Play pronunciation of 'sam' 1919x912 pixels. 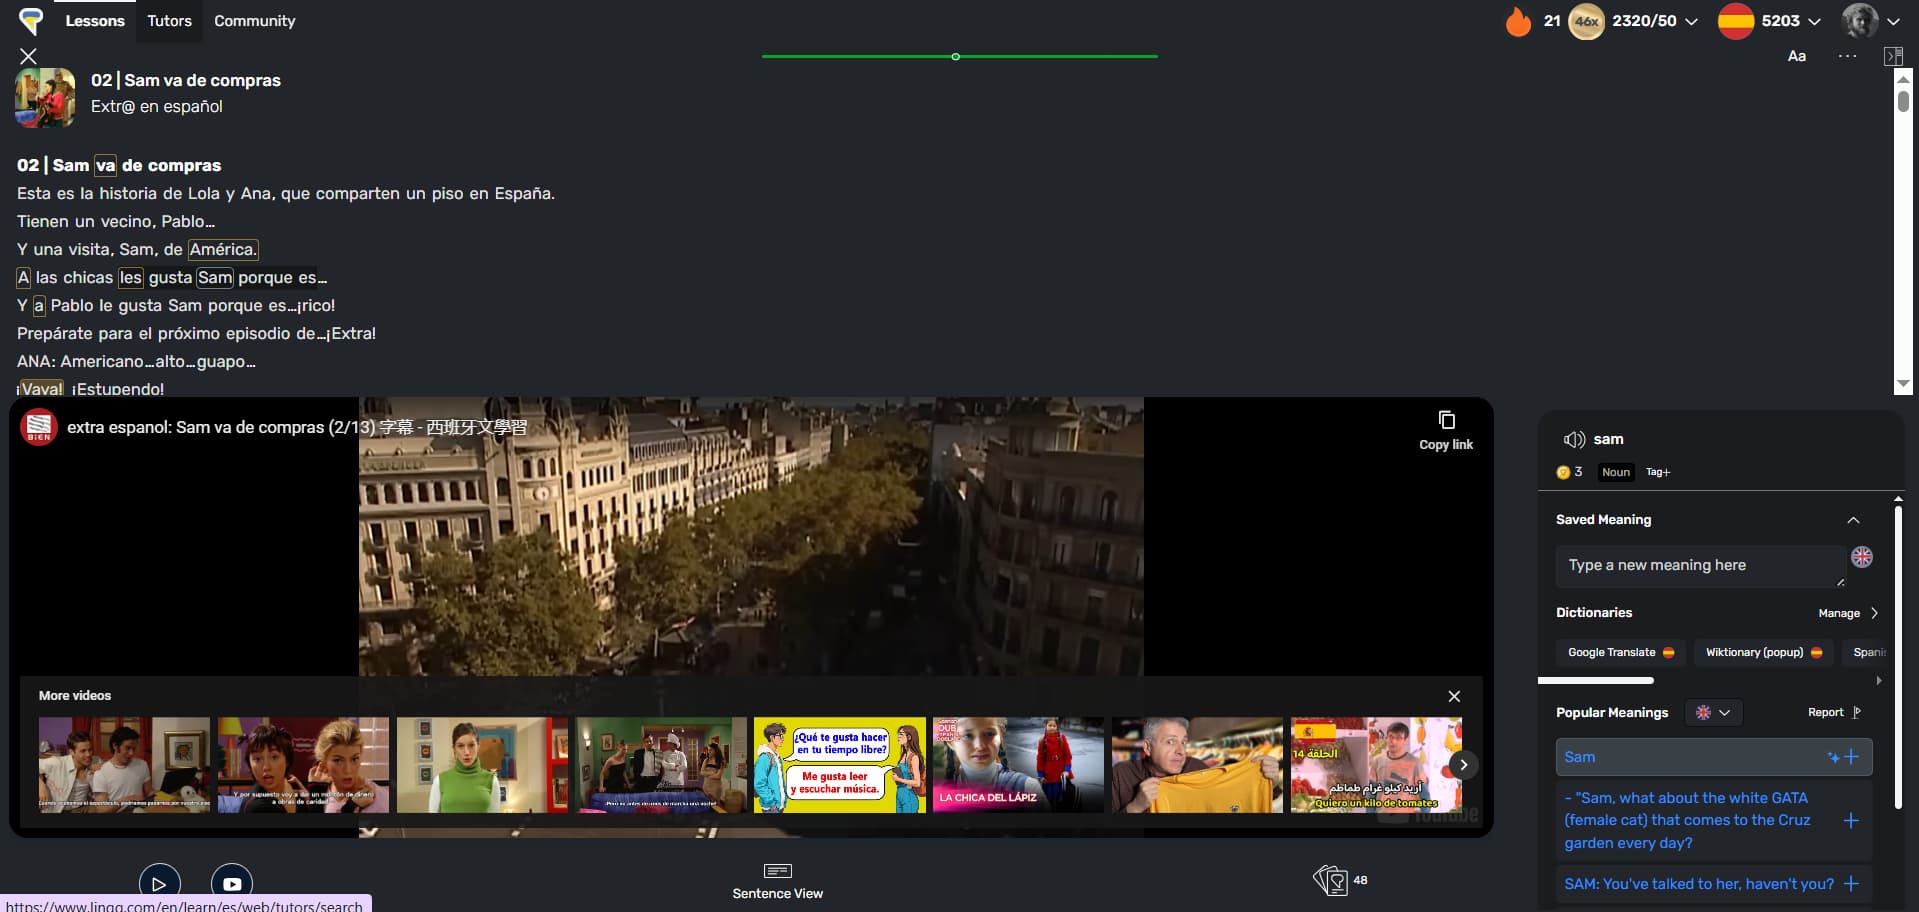pos(1574,439)
